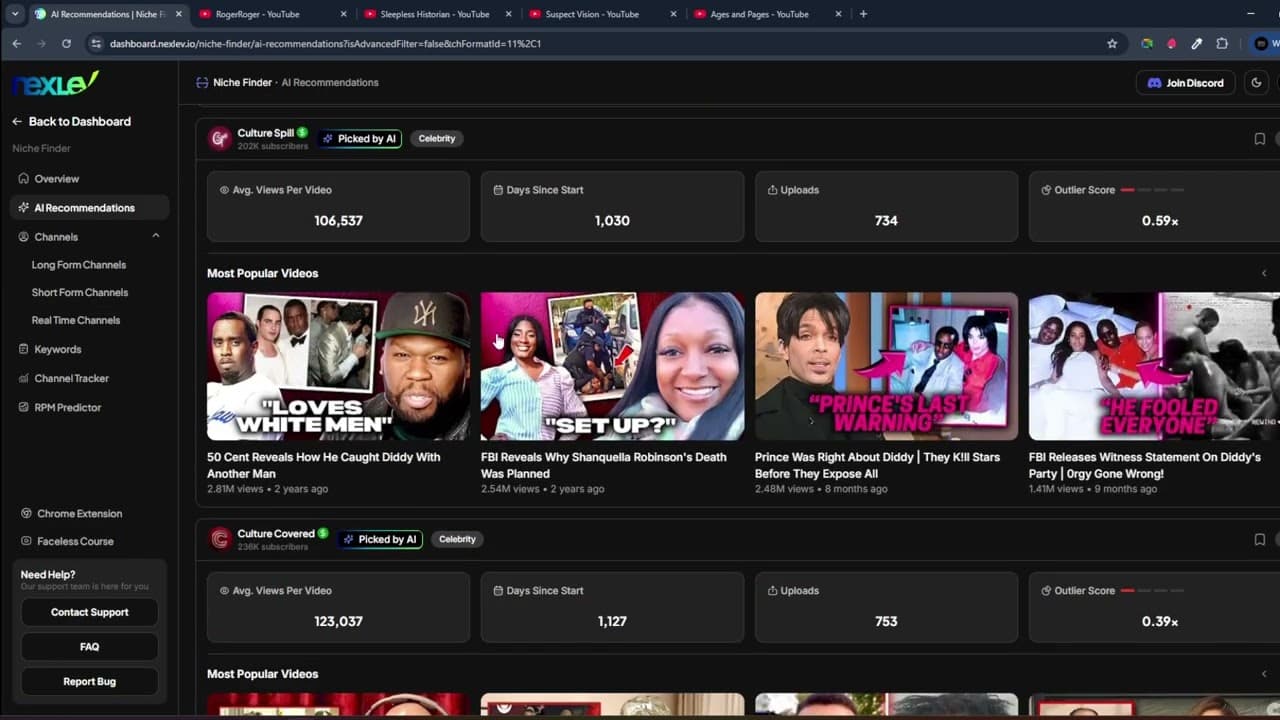
Task: Click the address bar URL
Action: pyautogui.click(x=325, y=44)
